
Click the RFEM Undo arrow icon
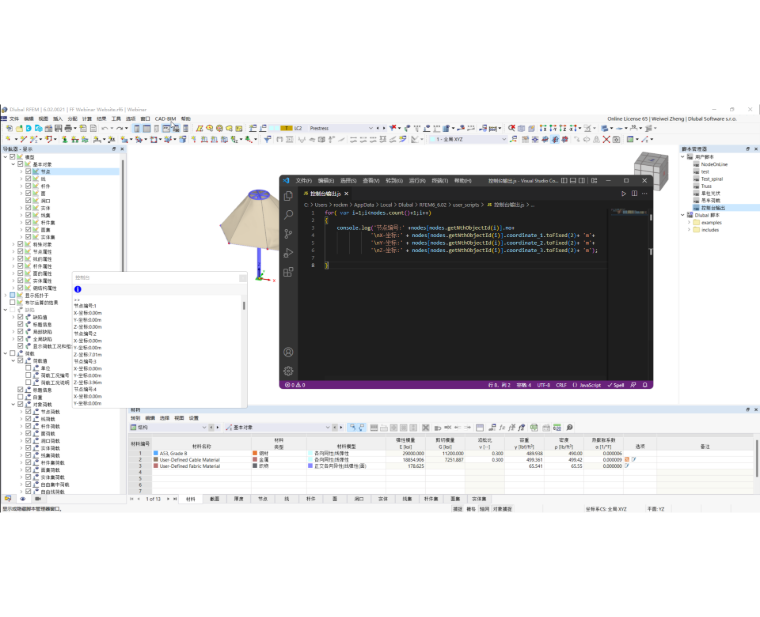104,128
